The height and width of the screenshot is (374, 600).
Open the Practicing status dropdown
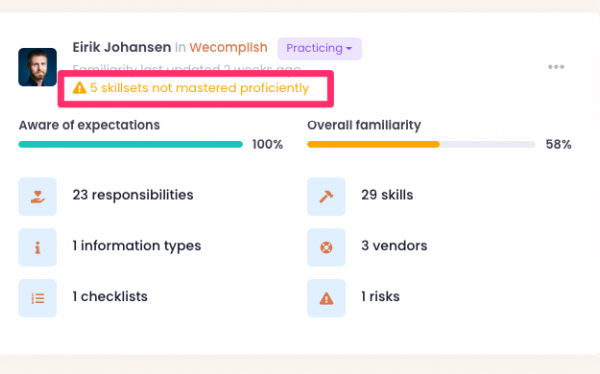point(320,49)
